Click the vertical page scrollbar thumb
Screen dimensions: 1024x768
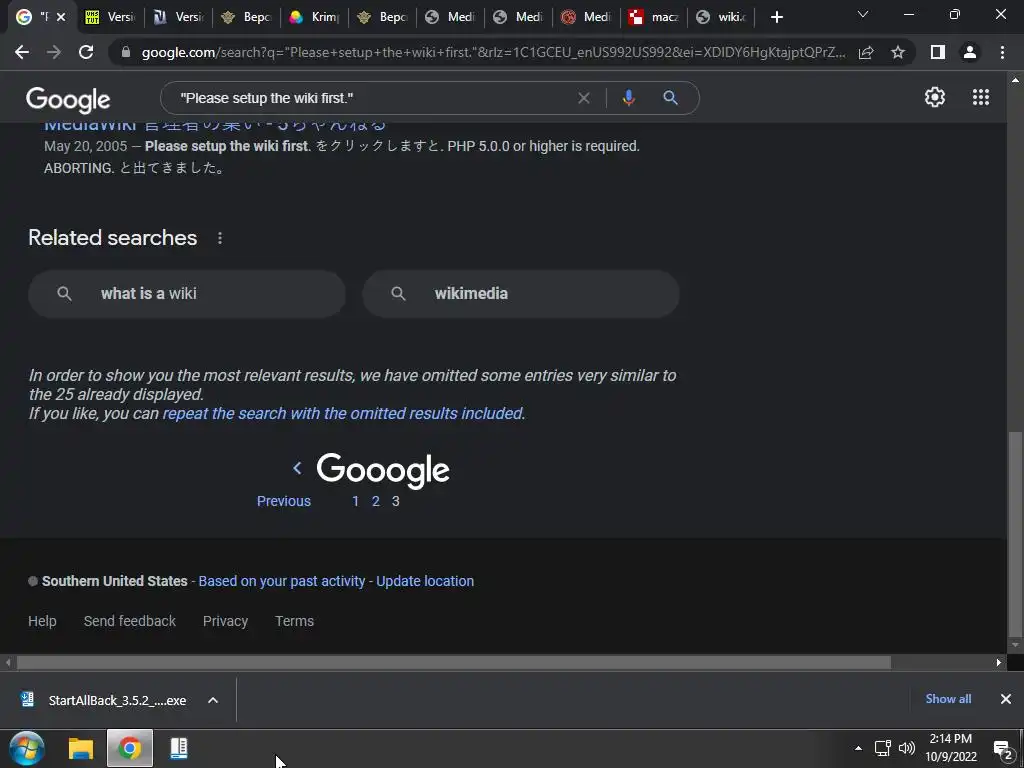point(1015,532)
